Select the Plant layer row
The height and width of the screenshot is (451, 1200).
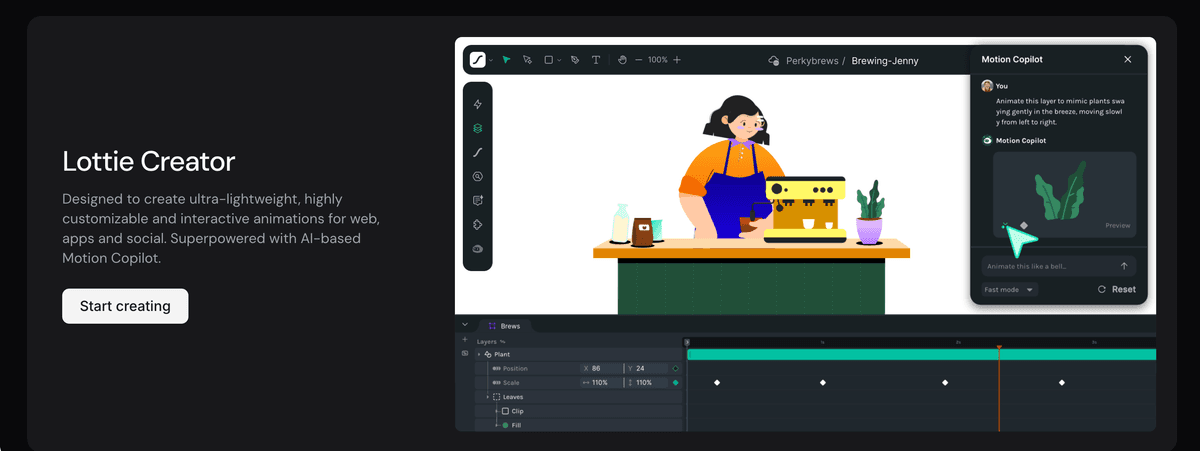[578, 355]
